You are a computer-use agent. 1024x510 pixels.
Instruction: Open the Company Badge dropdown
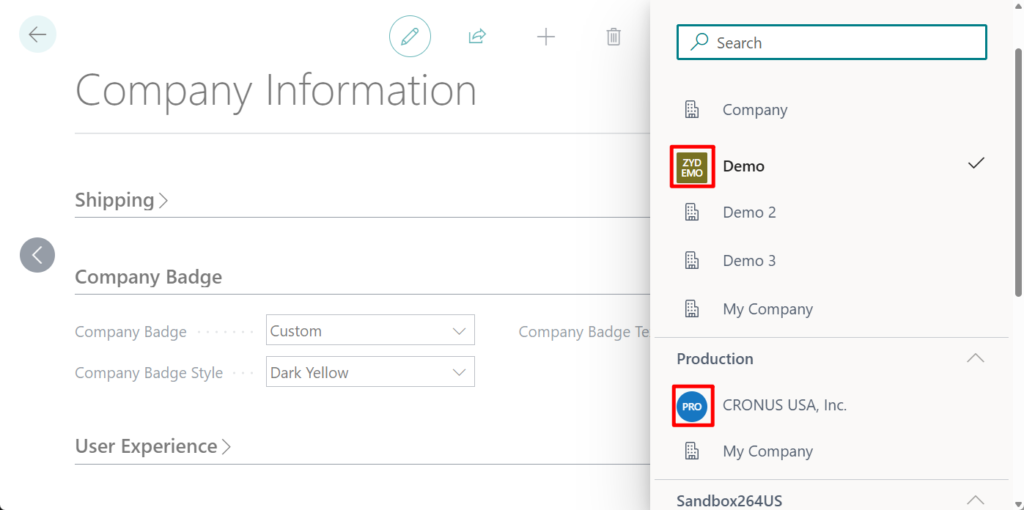pyautogui.click(x=370, y=331)
